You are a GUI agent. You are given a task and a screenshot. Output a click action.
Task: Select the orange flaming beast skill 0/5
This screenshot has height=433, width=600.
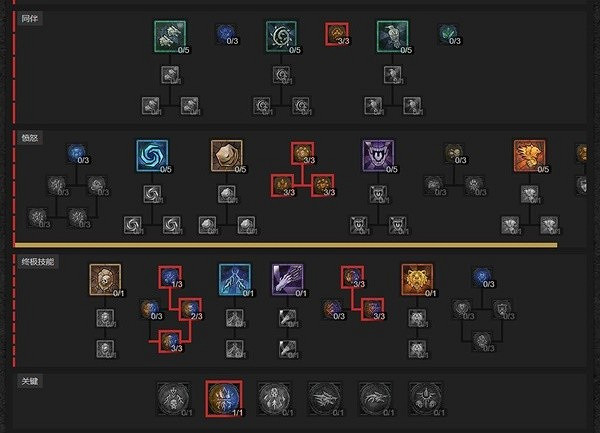(530, 155)
